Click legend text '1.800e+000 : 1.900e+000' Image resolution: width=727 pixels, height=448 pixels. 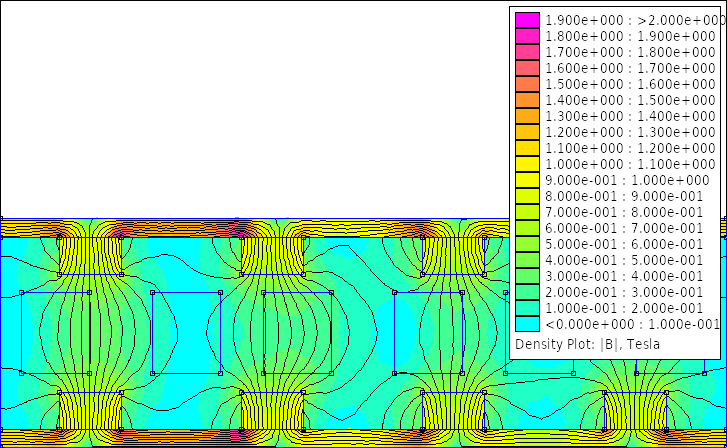point(631,36)
